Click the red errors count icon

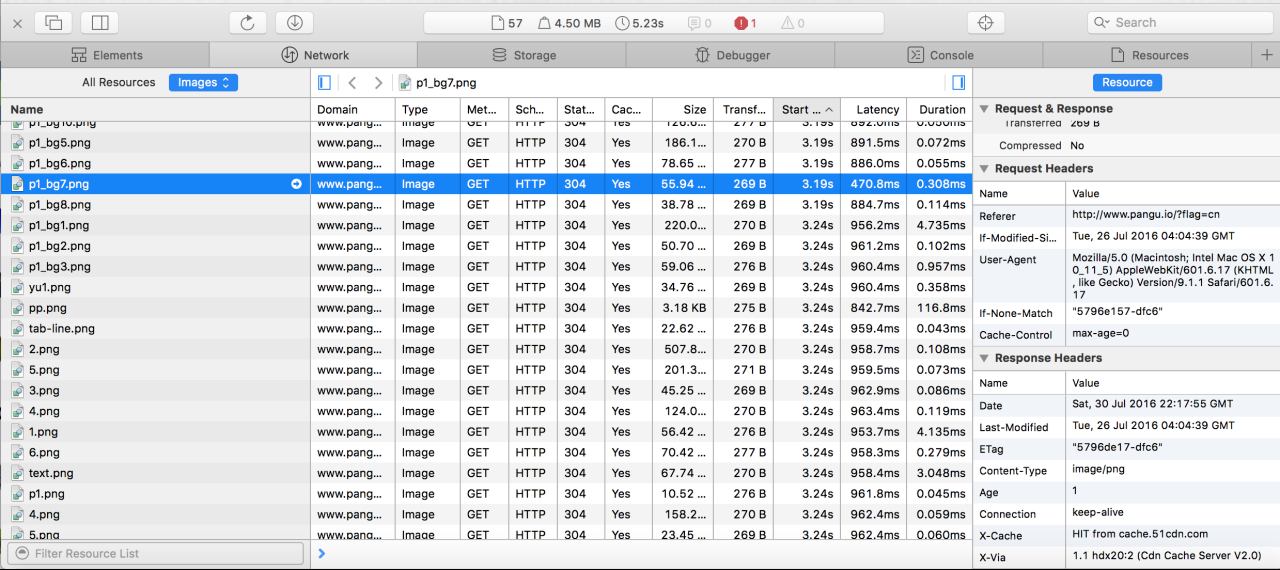coord(741,23)
